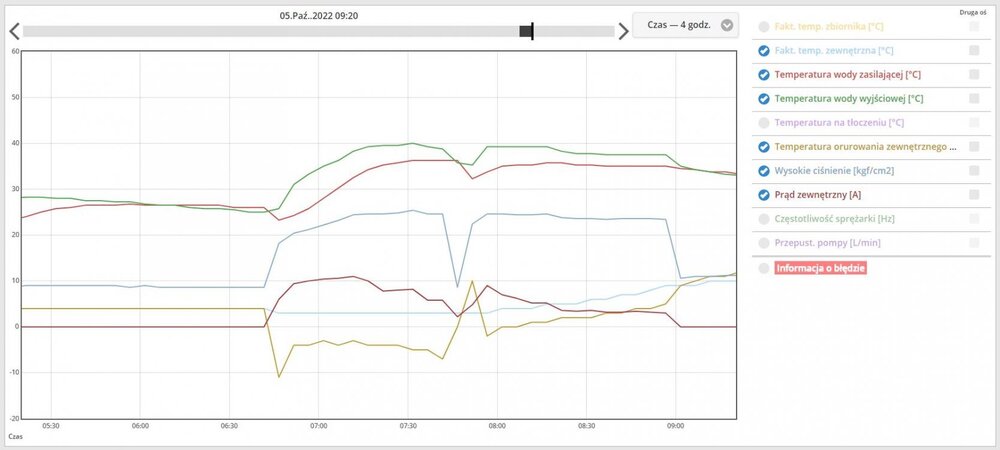
Task: Check second axis box for 'Wysokie ciśnienie'
Action: click(974, 171)
